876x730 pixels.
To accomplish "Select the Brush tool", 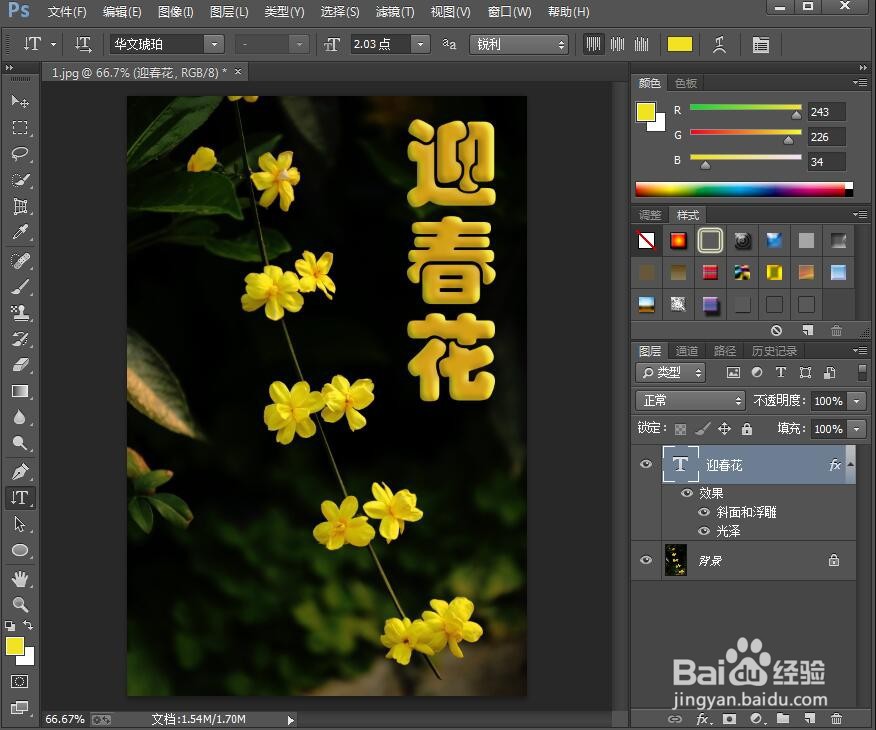I will 20,287.
